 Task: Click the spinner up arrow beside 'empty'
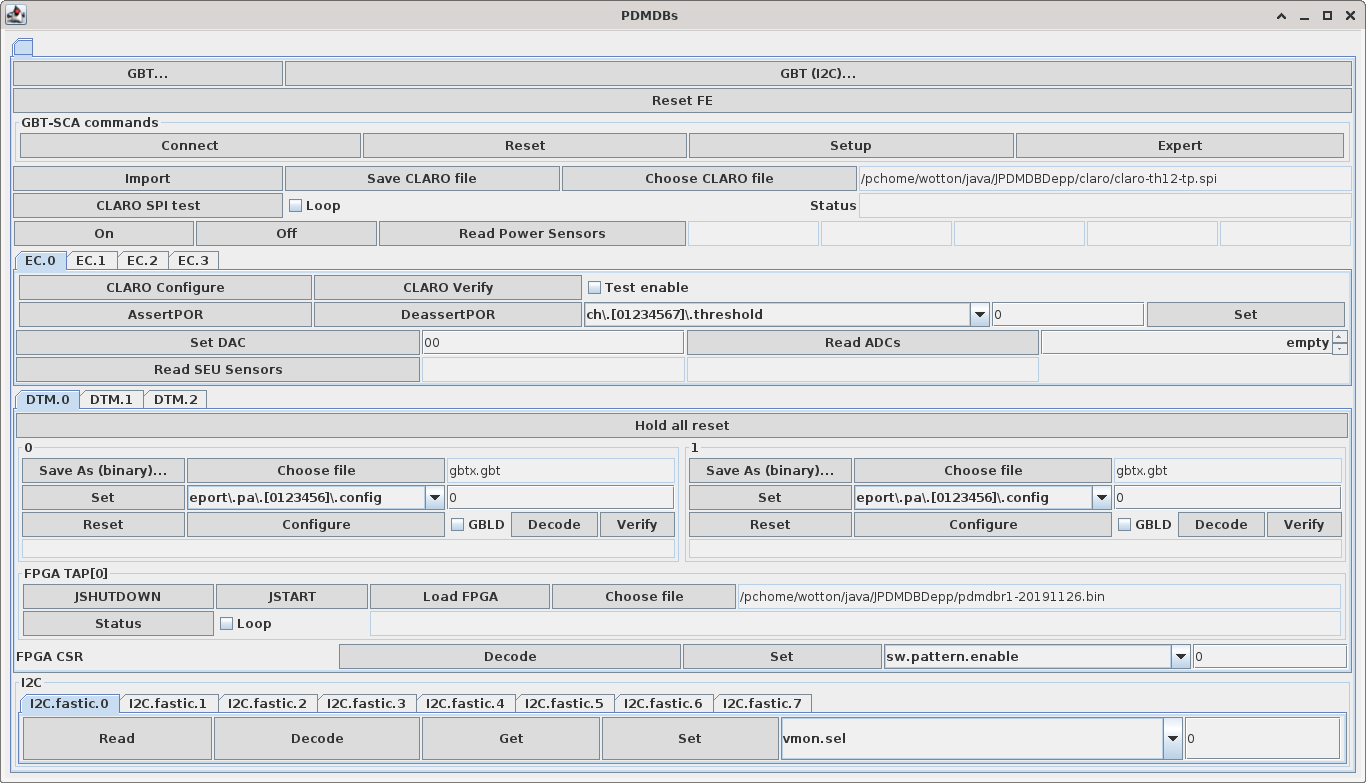1339,337
